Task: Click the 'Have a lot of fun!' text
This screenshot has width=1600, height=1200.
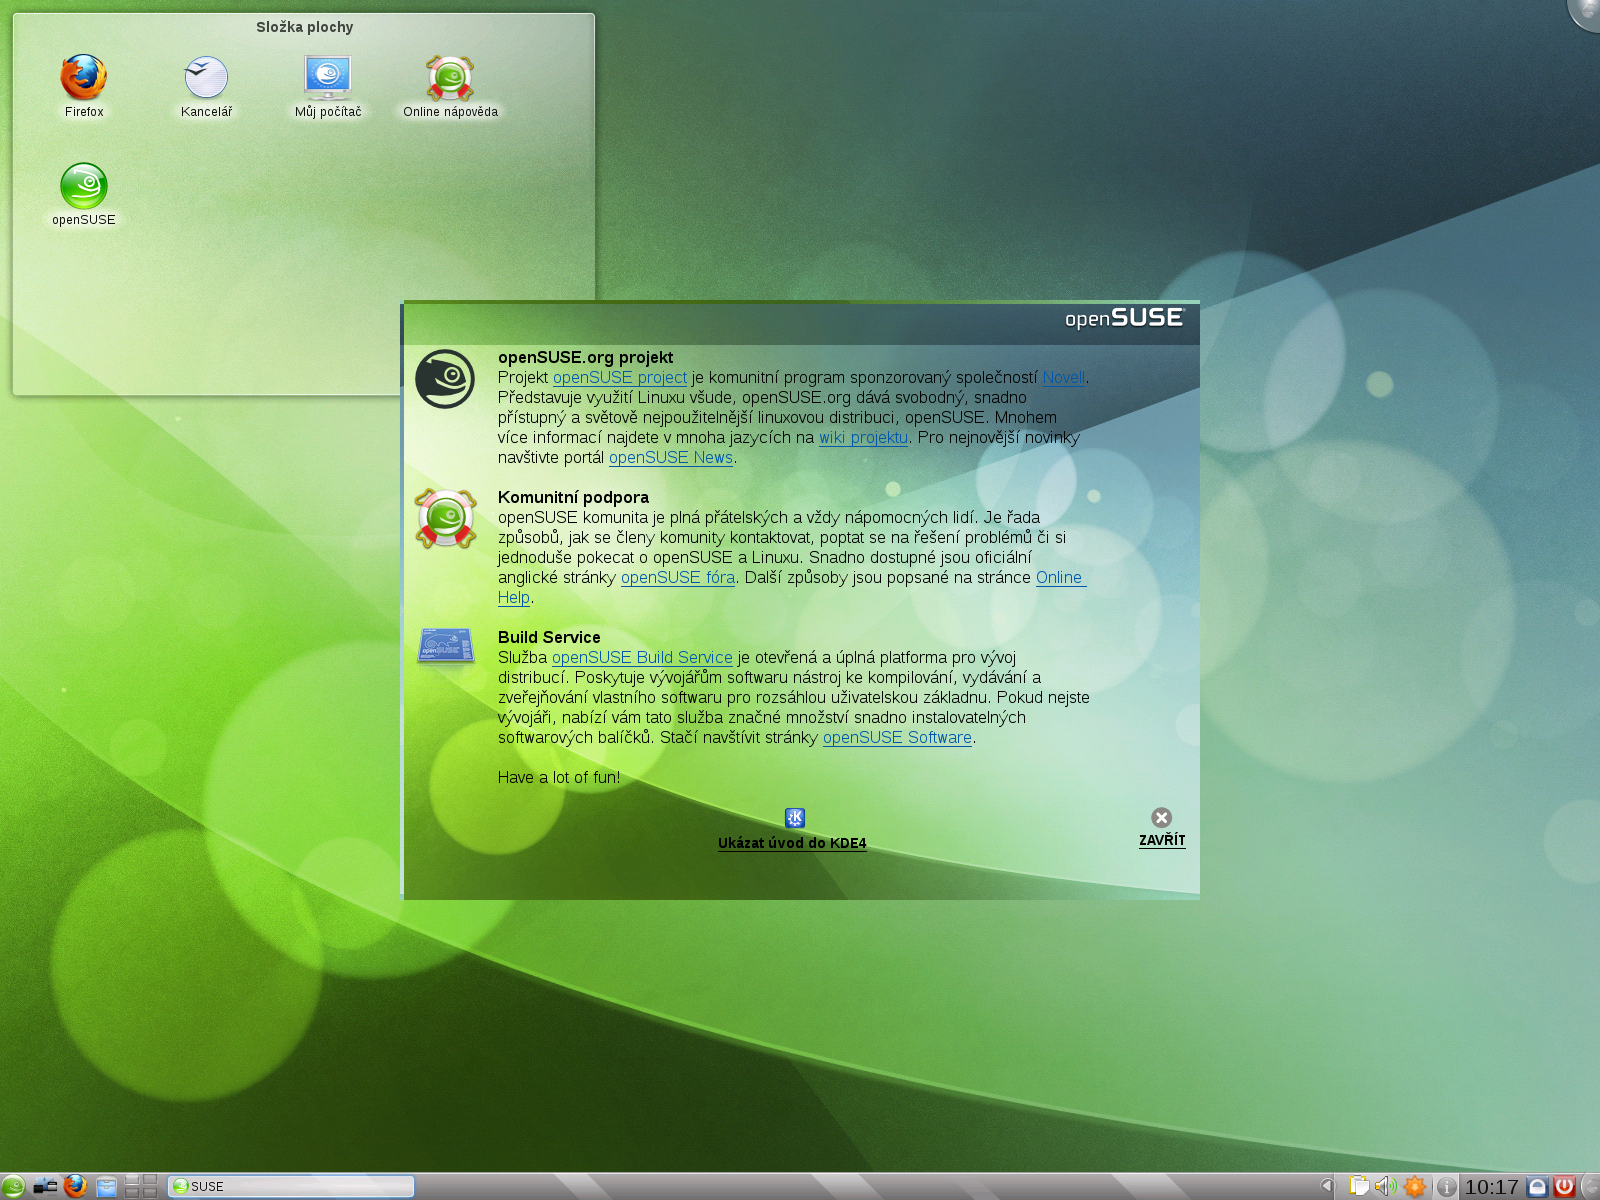Action: pyautogui.click(x=559, y=778)
